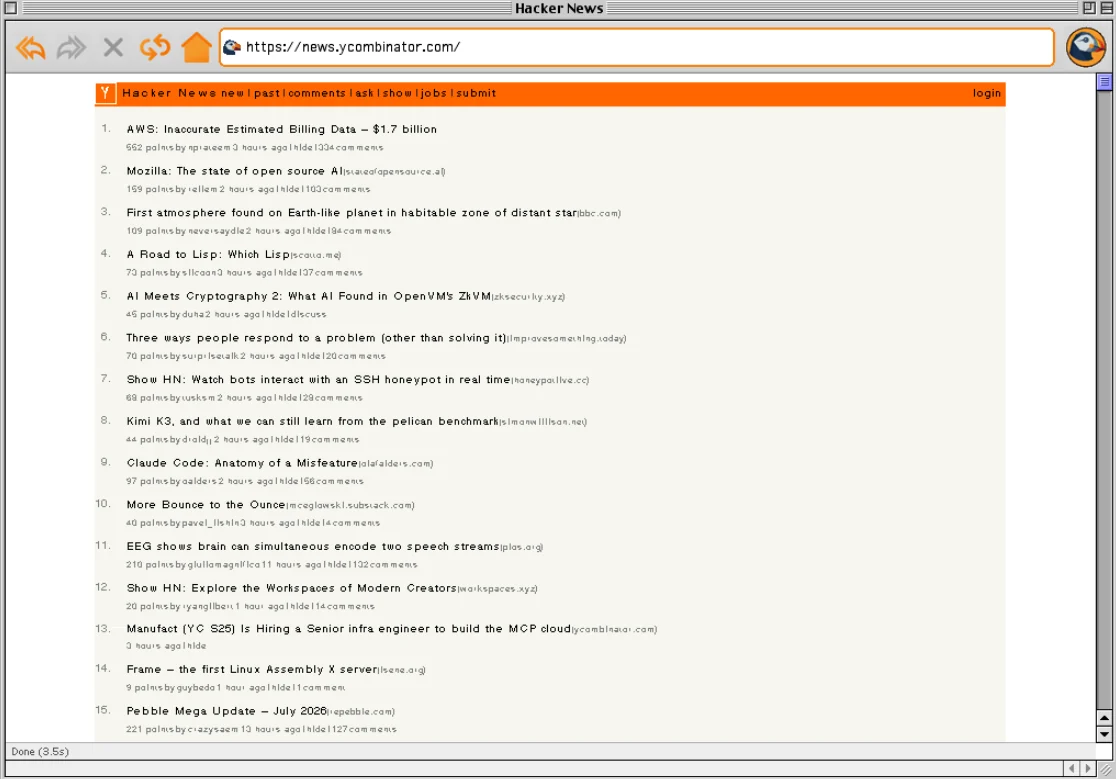Open the 'EEG shows brain can simultaneously encode' story
The width and height of the screenshot is (1116, 779).
pyautogui.click(x=313, y=547)
